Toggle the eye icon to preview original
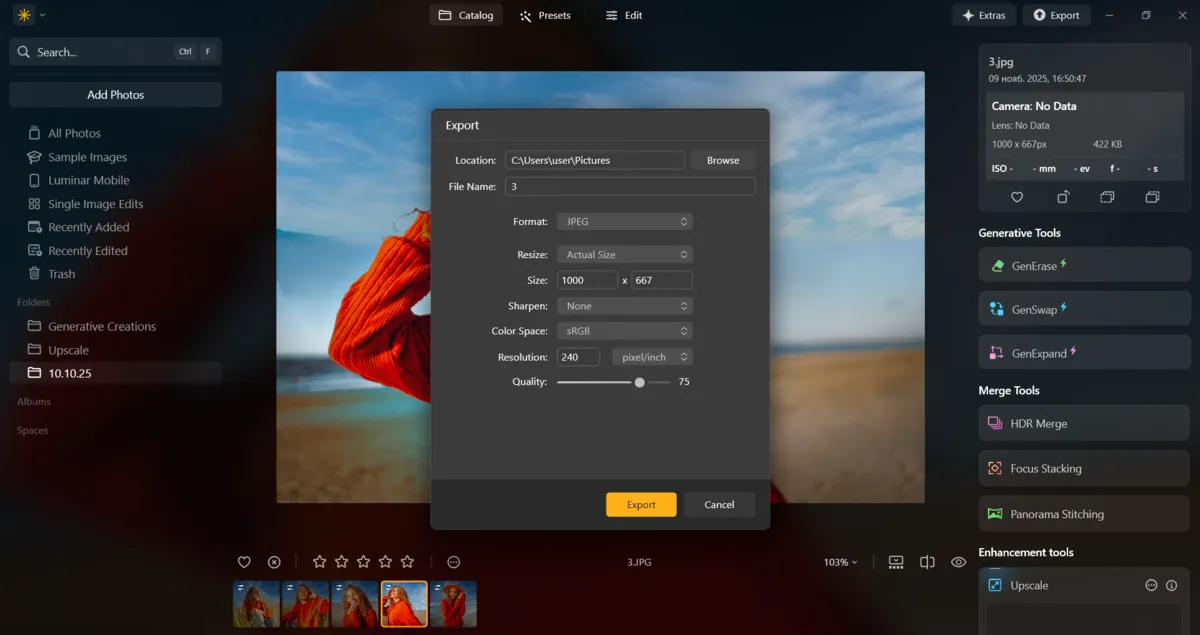 pyautogui.click(x=958, y=562)
